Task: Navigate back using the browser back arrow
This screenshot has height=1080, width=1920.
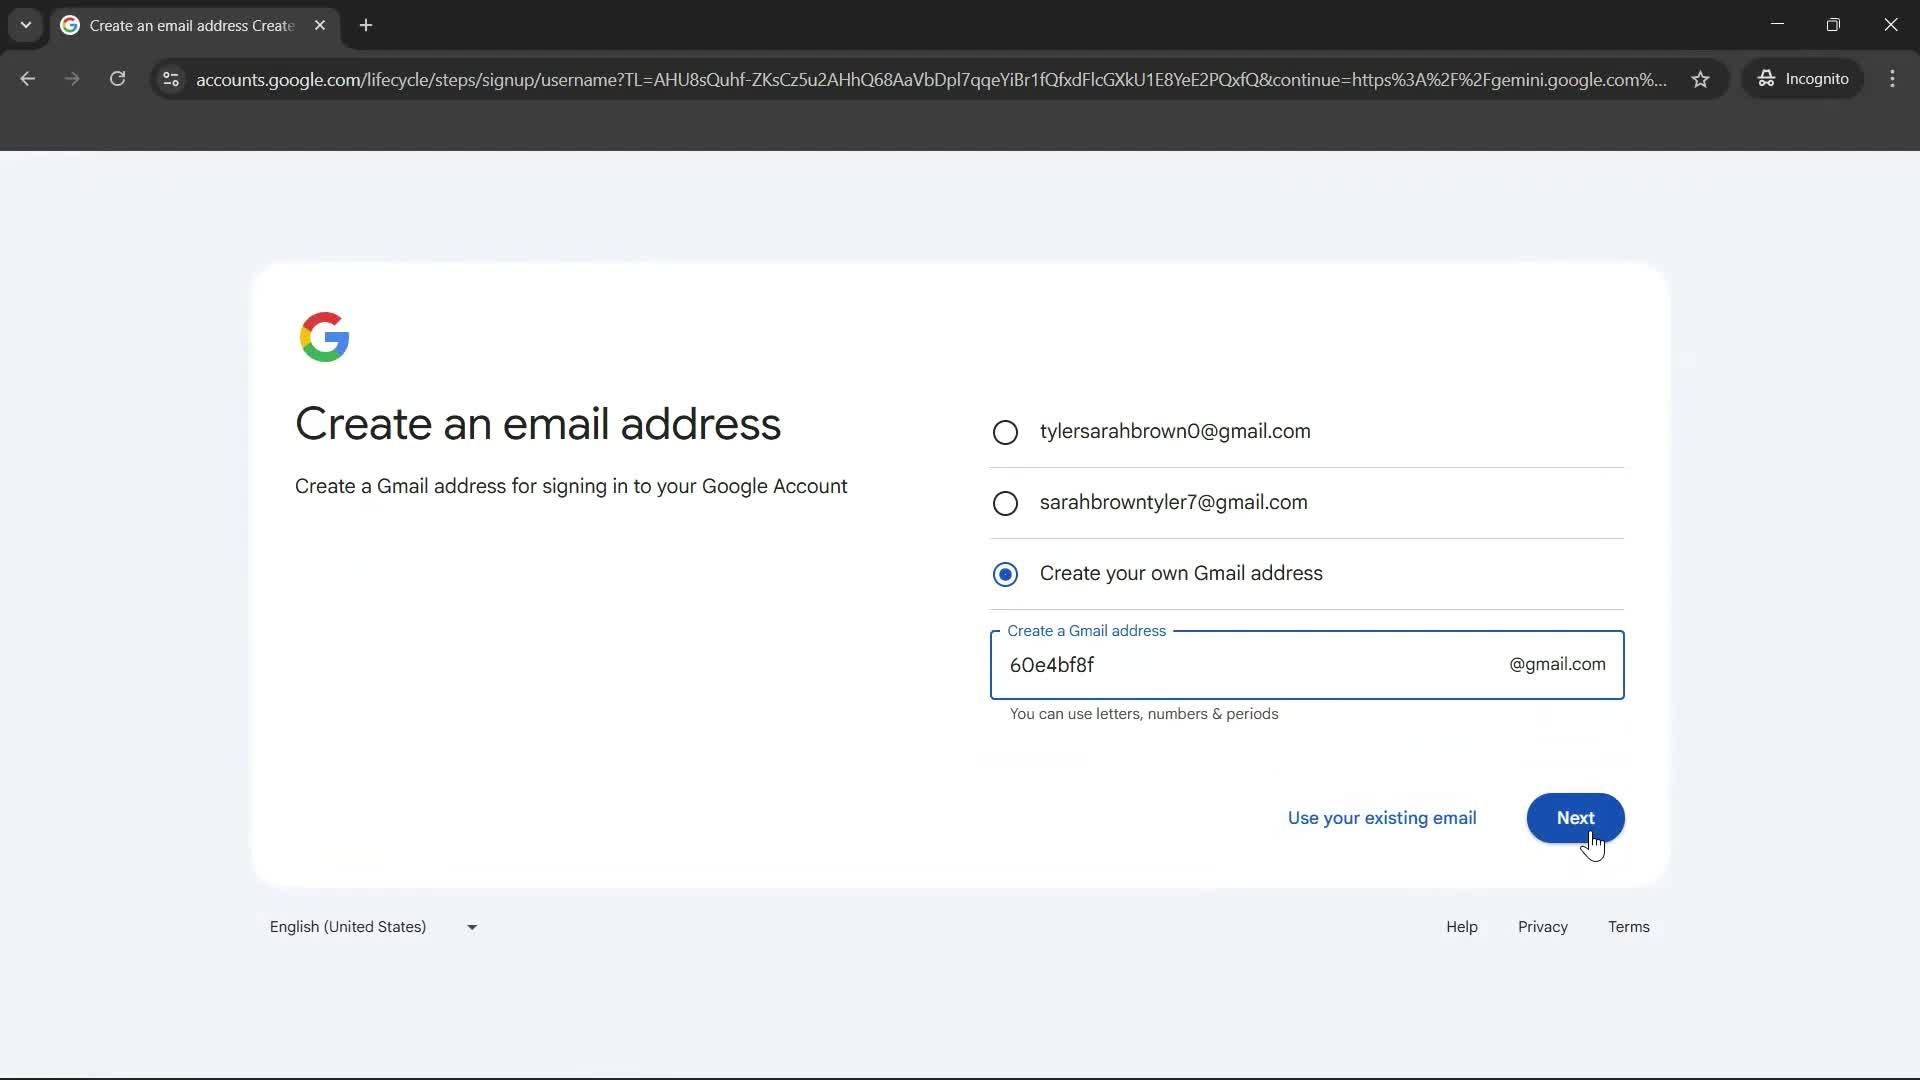Action: pos(27,79)
